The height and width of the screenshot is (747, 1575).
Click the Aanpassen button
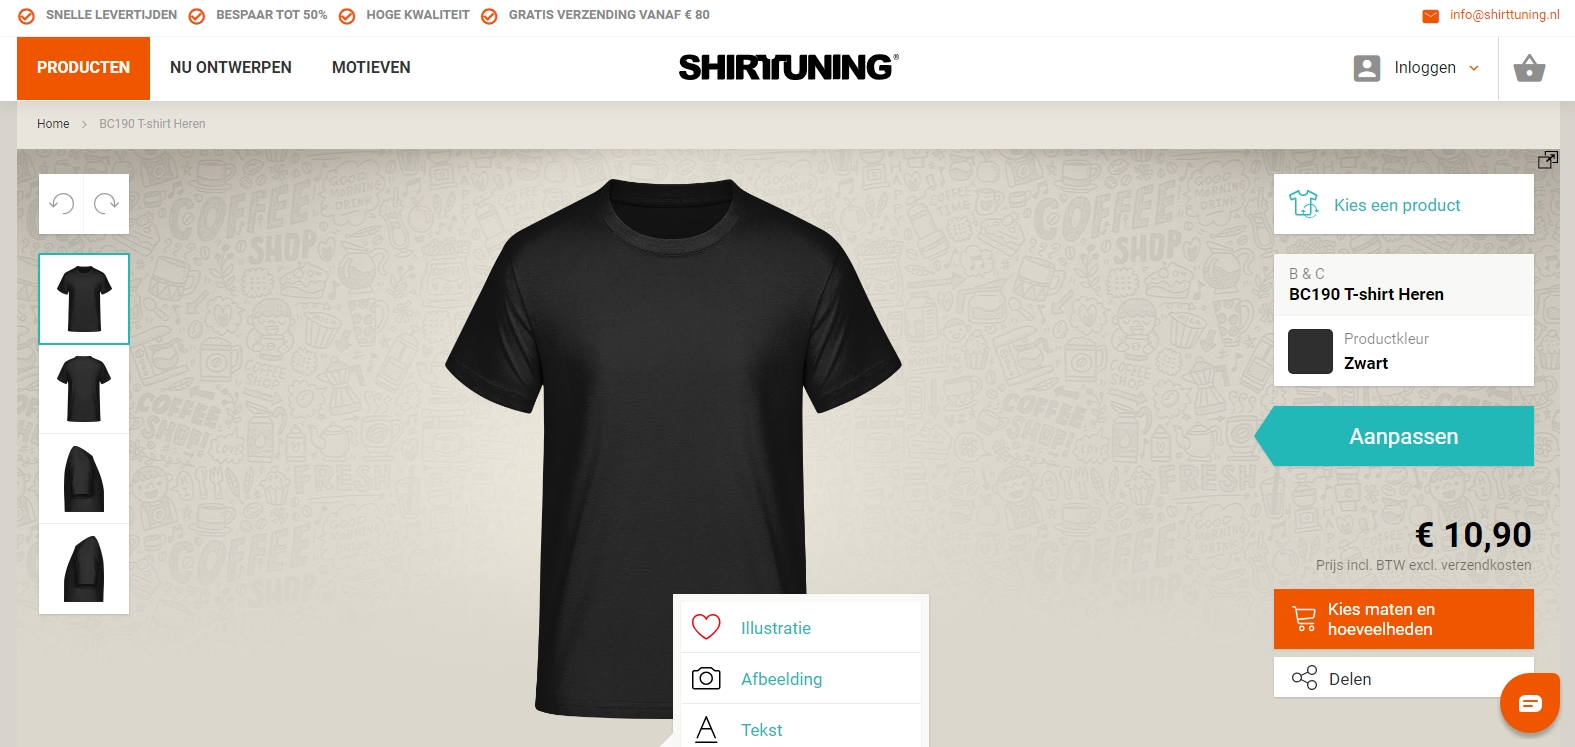pos(1395,436)
